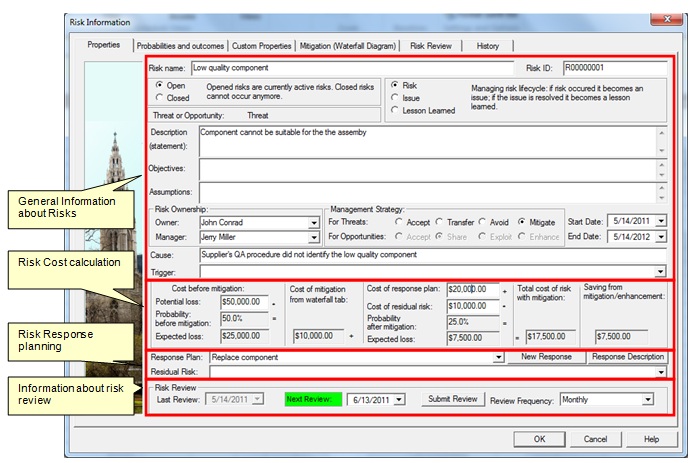Select the Closed radio button

160,97
